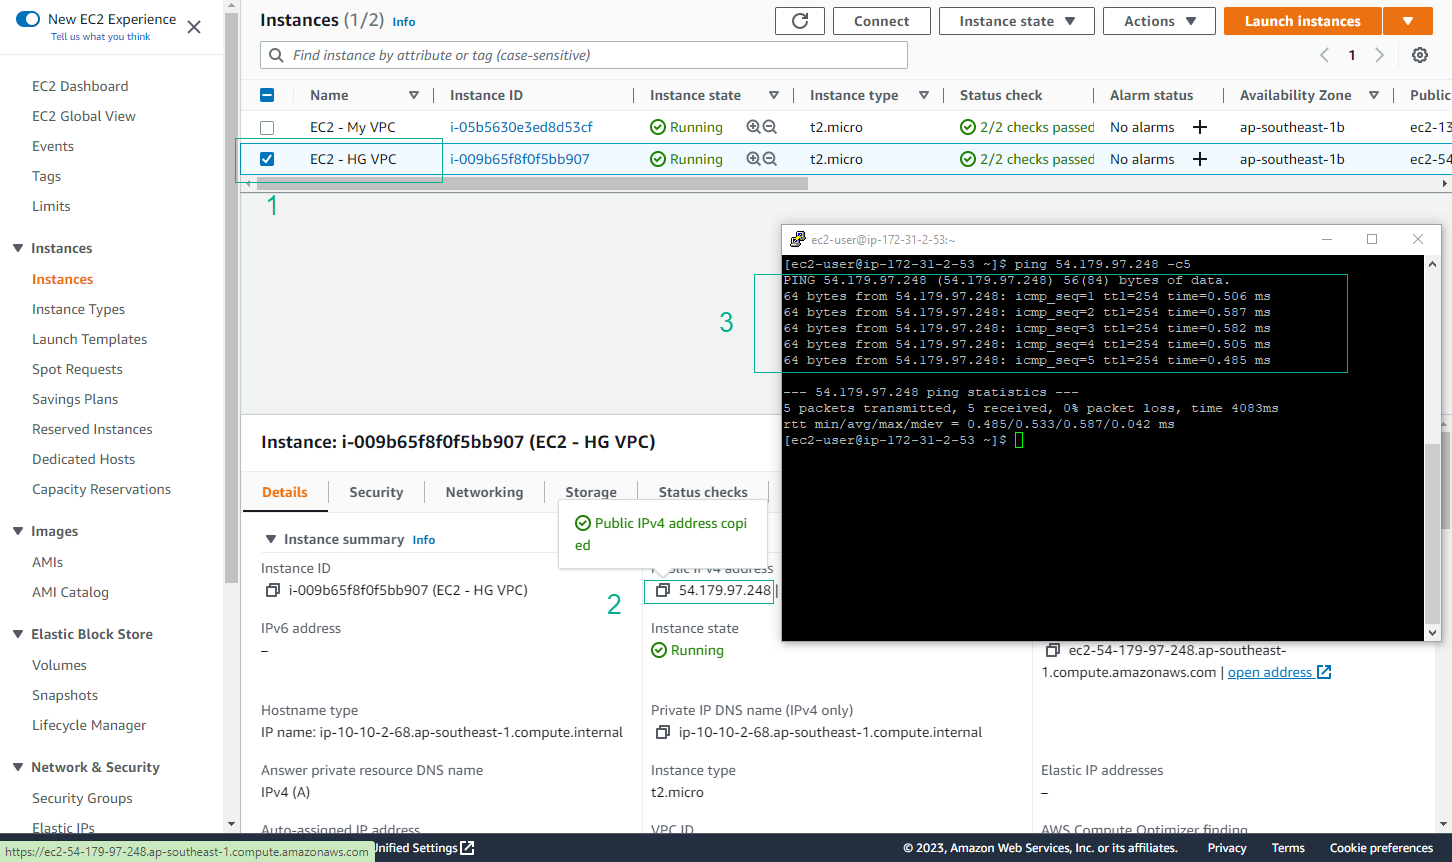Sort by Availability Zone column arrow
Viewport: 1452px width, 862px height.
[x=1374, y=95]
